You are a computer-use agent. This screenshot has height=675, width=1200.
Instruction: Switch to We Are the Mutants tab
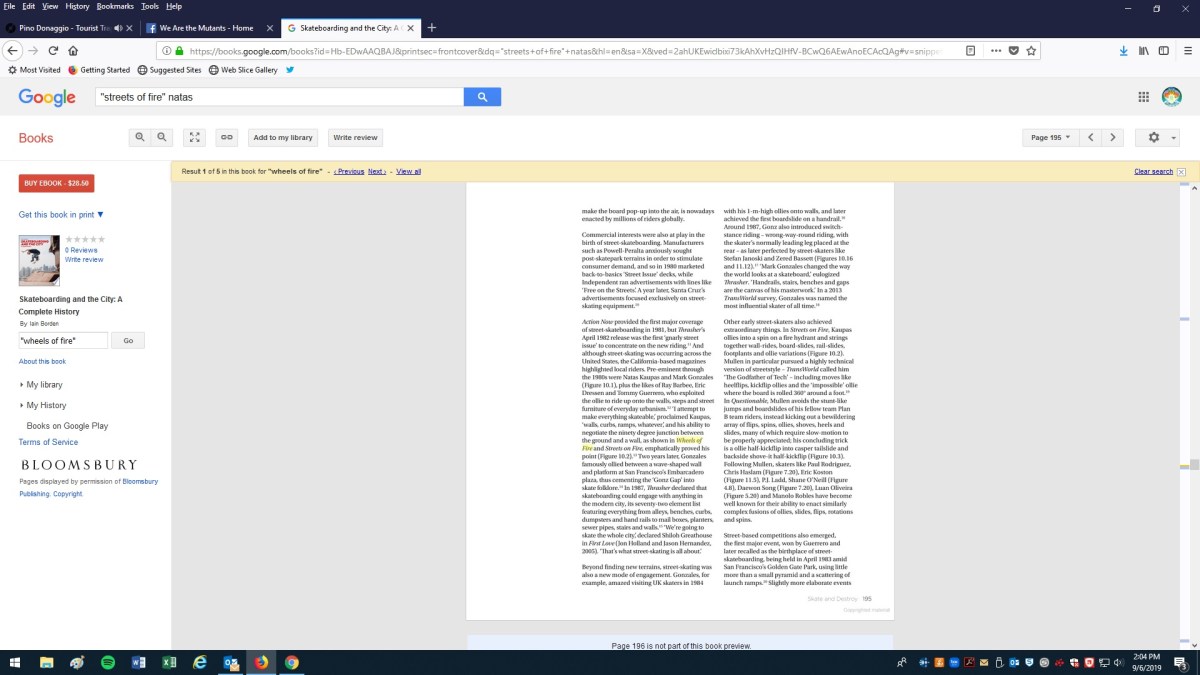[x=205, y=28]
